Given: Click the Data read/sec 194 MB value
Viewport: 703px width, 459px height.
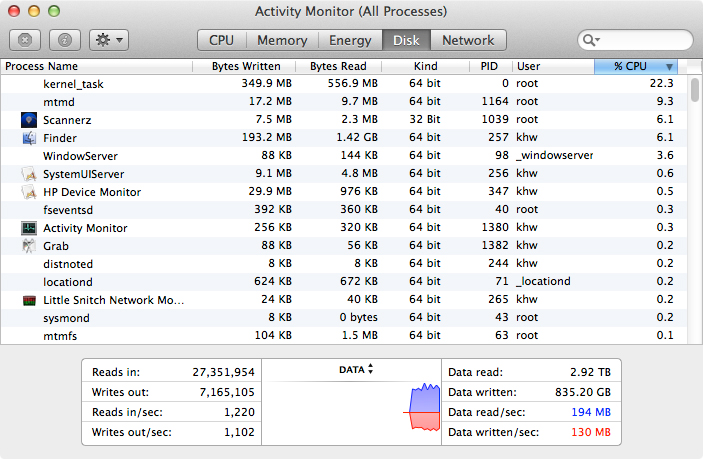Looking at the screenshot, I should point(591,412).
